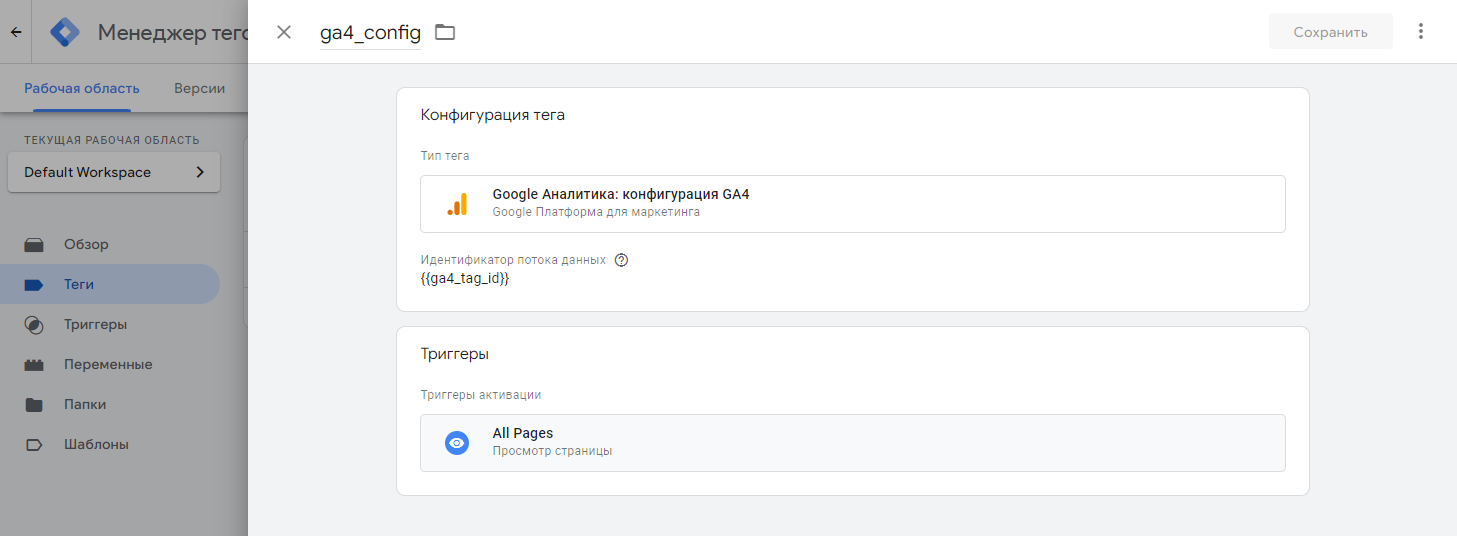The image size is (1457, 536).
Task: Click the Текущая рабочая область label
Action: [x=112, y=140]
